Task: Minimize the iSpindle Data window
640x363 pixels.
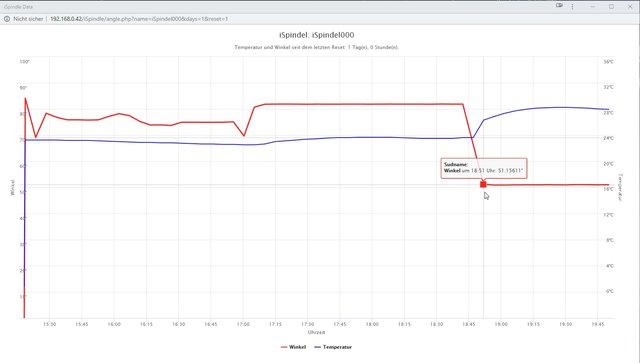Action: click(x=592, y=7)
